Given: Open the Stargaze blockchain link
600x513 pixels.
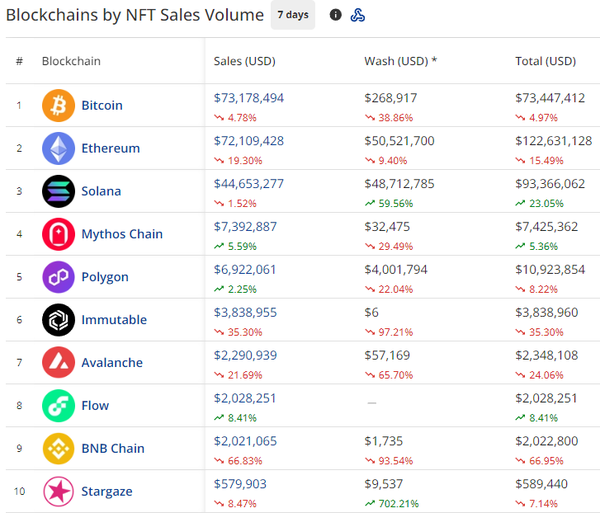Looking at the screenshot, I should click(x=107, y=491).
